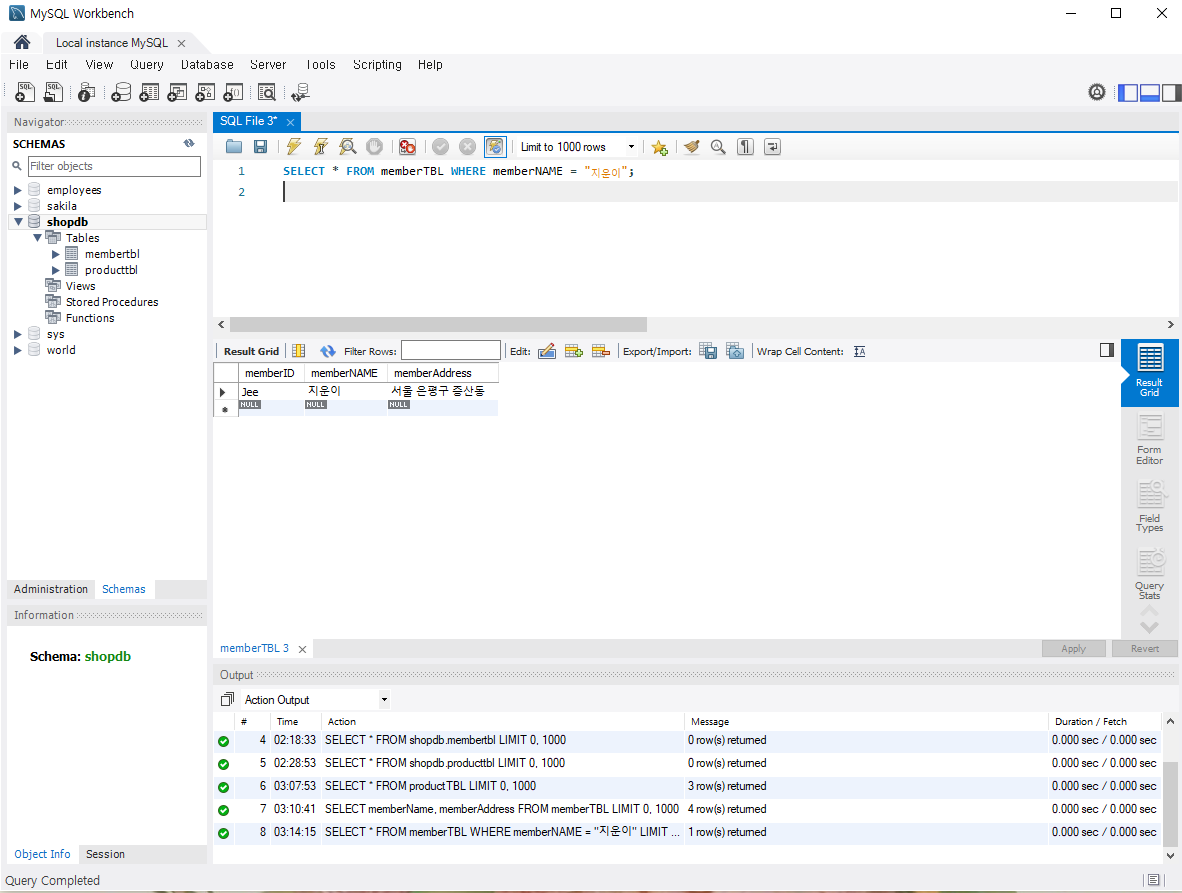This screenshot has width=1182, height=893.
Task: Export recordset to external file icon
Action: coord(708,351)
